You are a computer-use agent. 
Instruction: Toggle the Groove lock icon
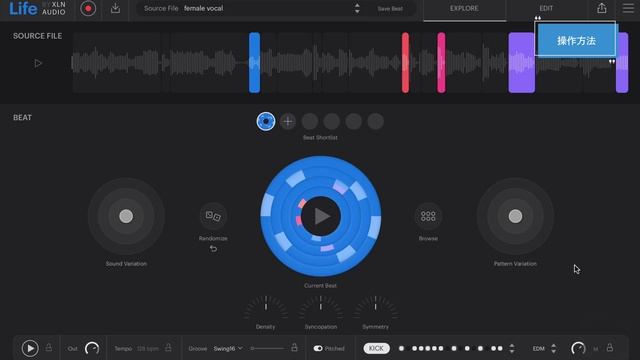[294, 347]
